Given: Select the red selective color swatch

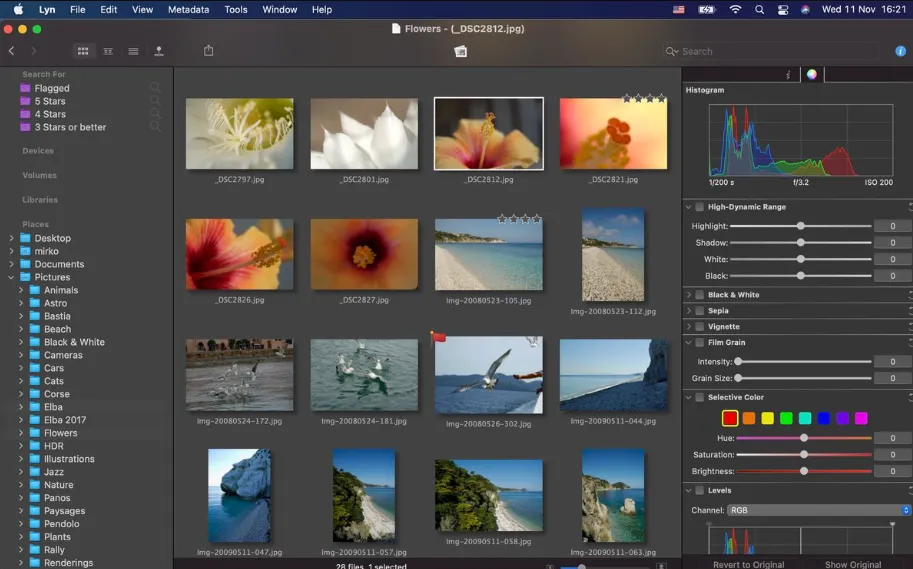Looking at the screenshot, I should tap(730, 418).
